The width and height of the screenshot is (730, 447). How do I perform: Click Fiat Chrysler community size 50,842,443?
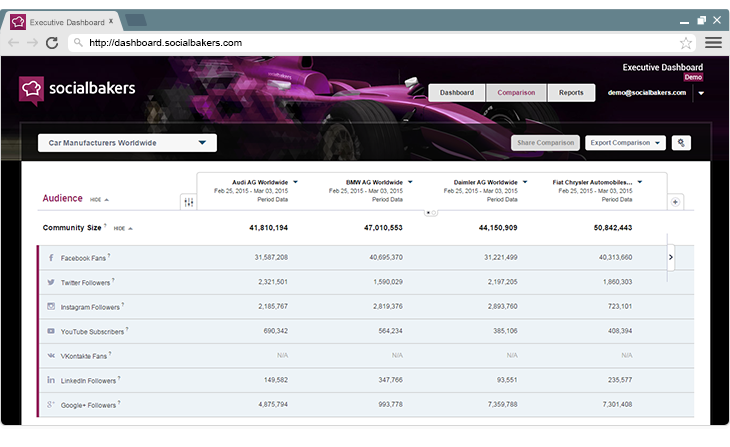(613, 228)
